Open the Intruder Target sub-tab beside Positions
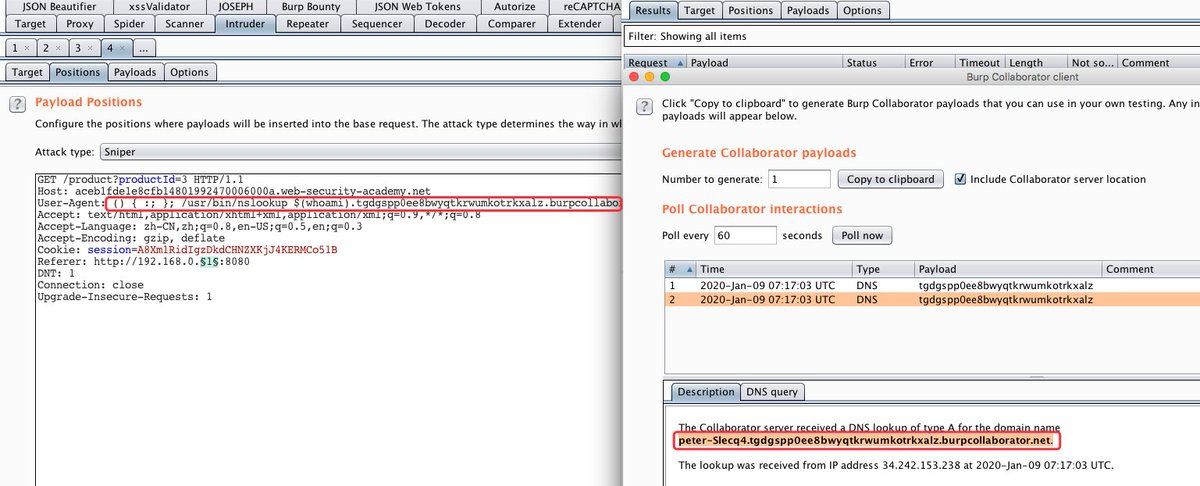 pos(27,72)
